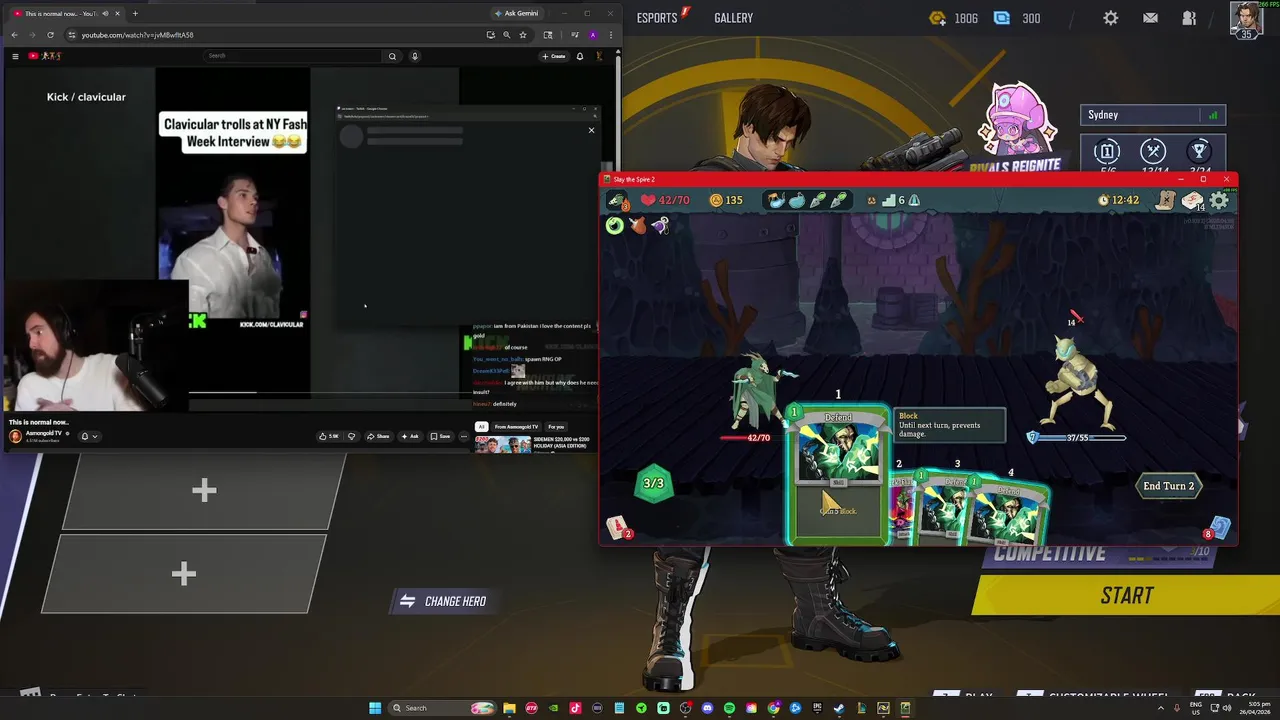
Task: Click the Chrome address bar URL
Action: pos(137,35)
